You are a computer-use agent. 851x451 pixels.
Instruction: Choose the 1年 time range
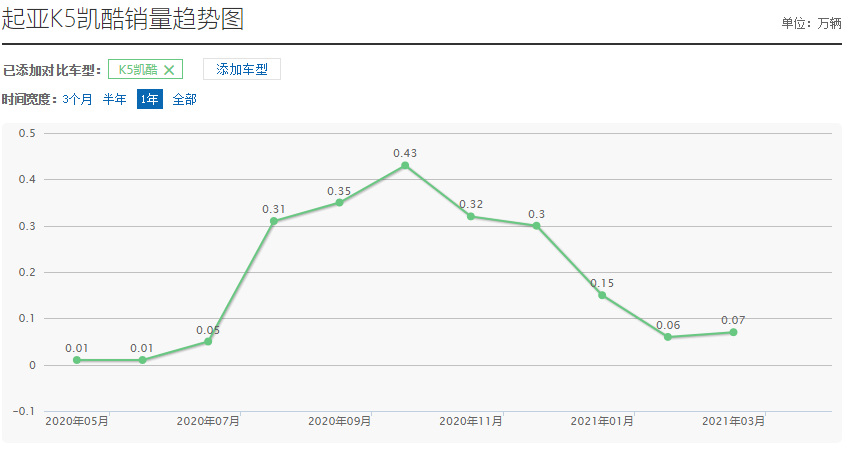click(x=149, y=99)
